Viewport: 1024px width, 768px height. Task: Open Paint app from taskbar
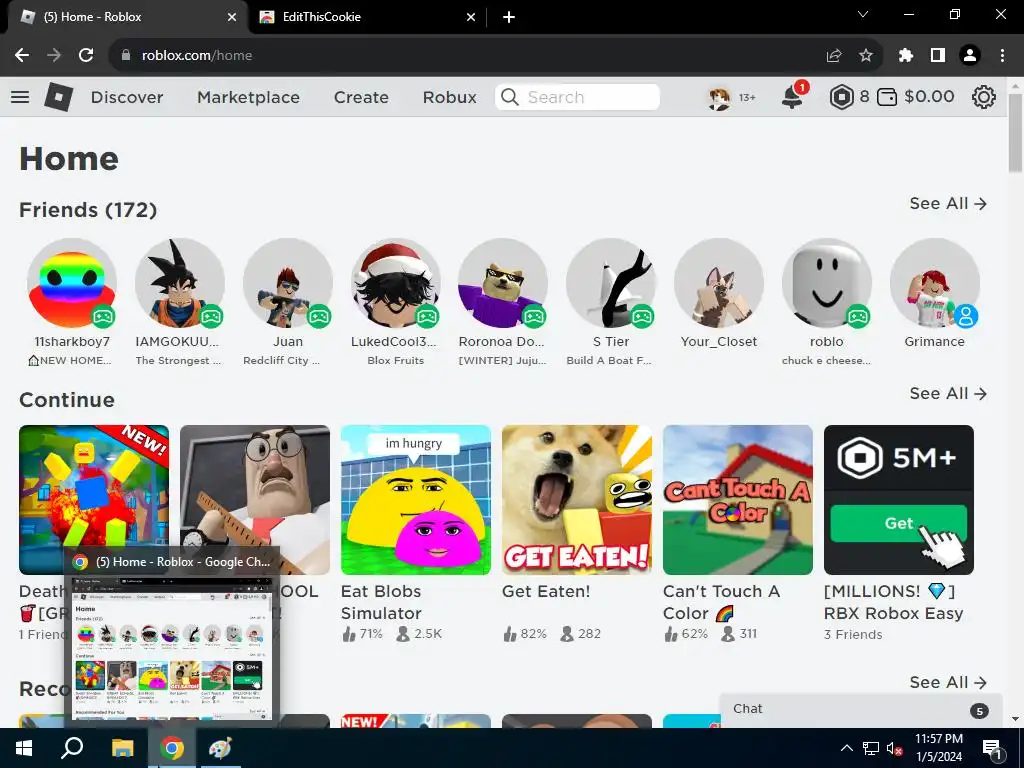[x=220, y=748]
